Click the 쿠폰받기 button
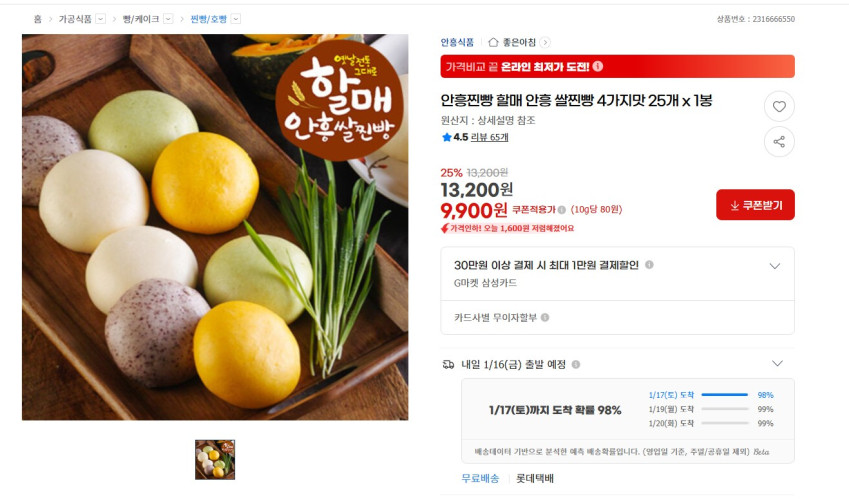Image resolution: width=849 pixels, height=499 pixels. 755,205
